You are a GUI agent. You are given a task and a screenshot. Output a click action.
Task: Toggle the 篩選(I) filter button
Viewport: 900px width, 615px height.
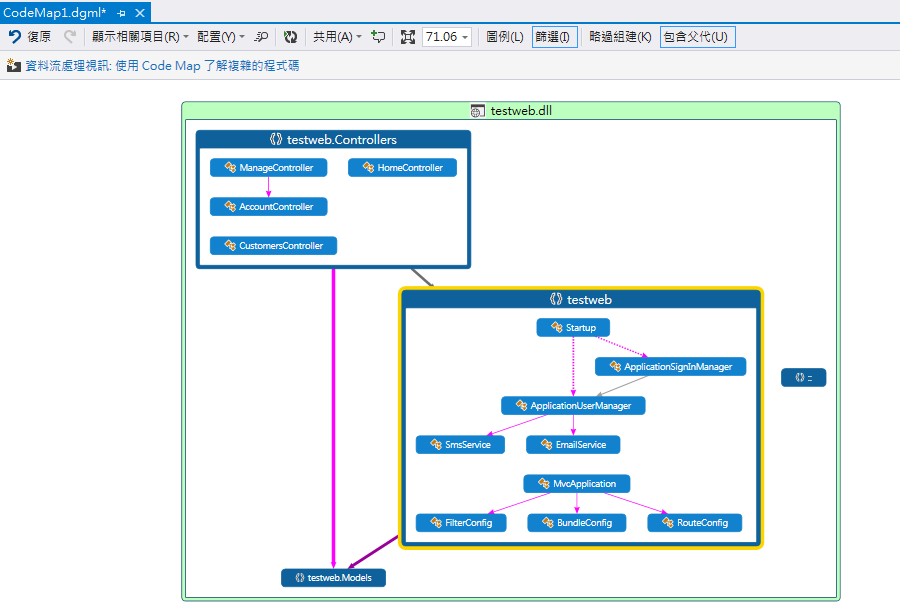click(553, 37)
